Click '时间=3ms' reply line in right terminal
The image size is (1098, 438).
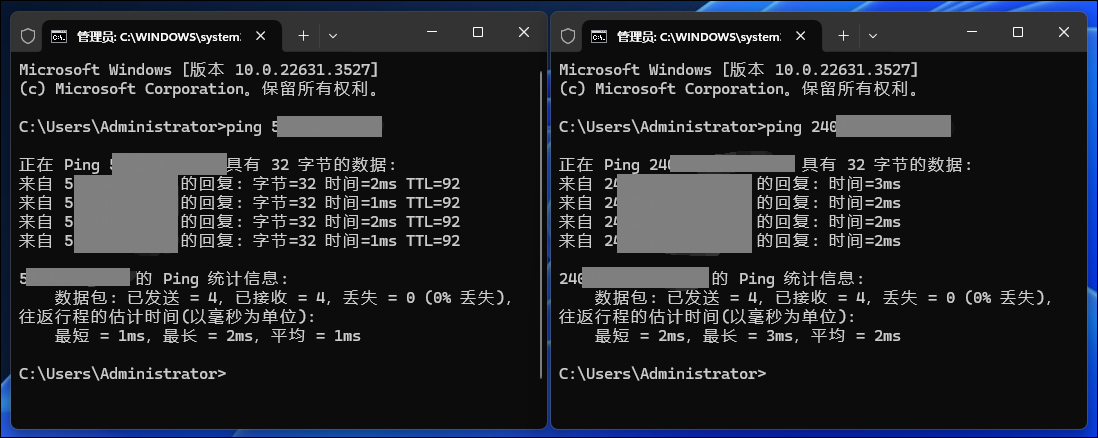click(730, 184)
